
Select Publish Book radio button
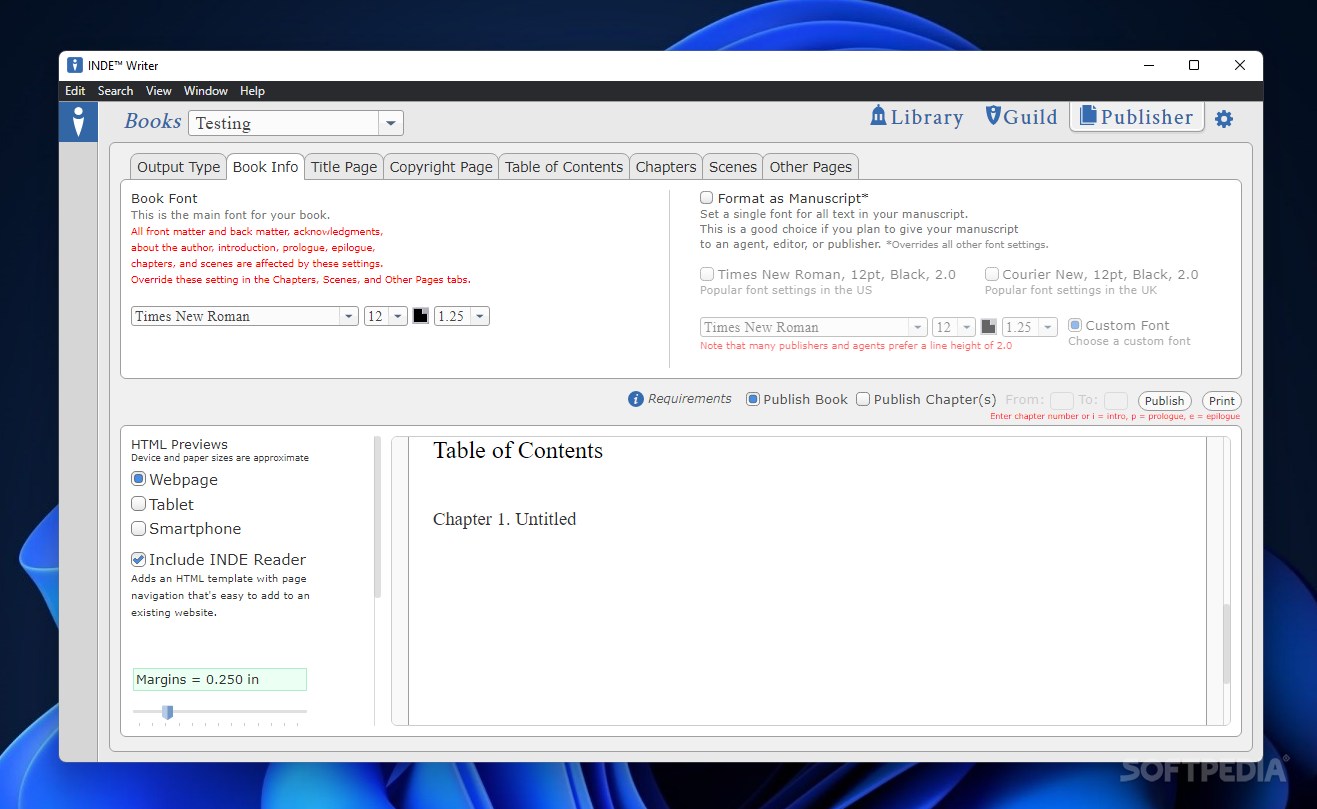tap(753, 399)
